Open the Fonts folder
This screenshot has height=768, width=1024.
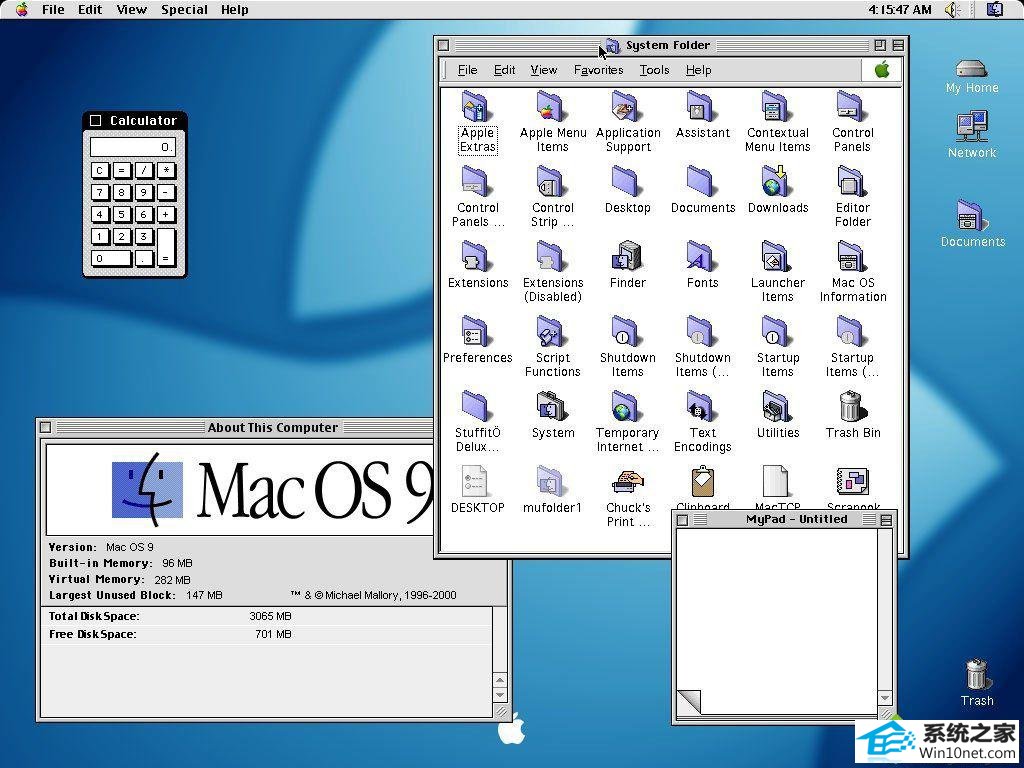703,258
